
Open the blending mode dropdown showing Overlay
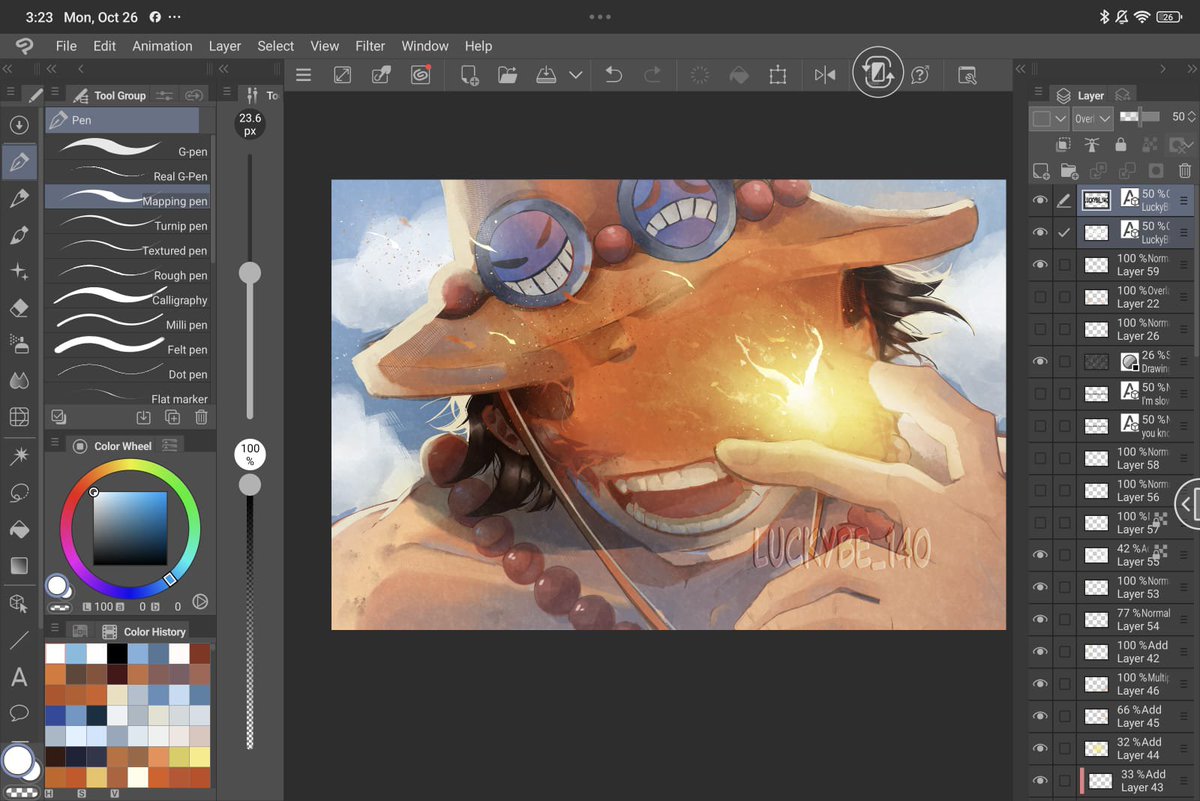click(1092, 118)
